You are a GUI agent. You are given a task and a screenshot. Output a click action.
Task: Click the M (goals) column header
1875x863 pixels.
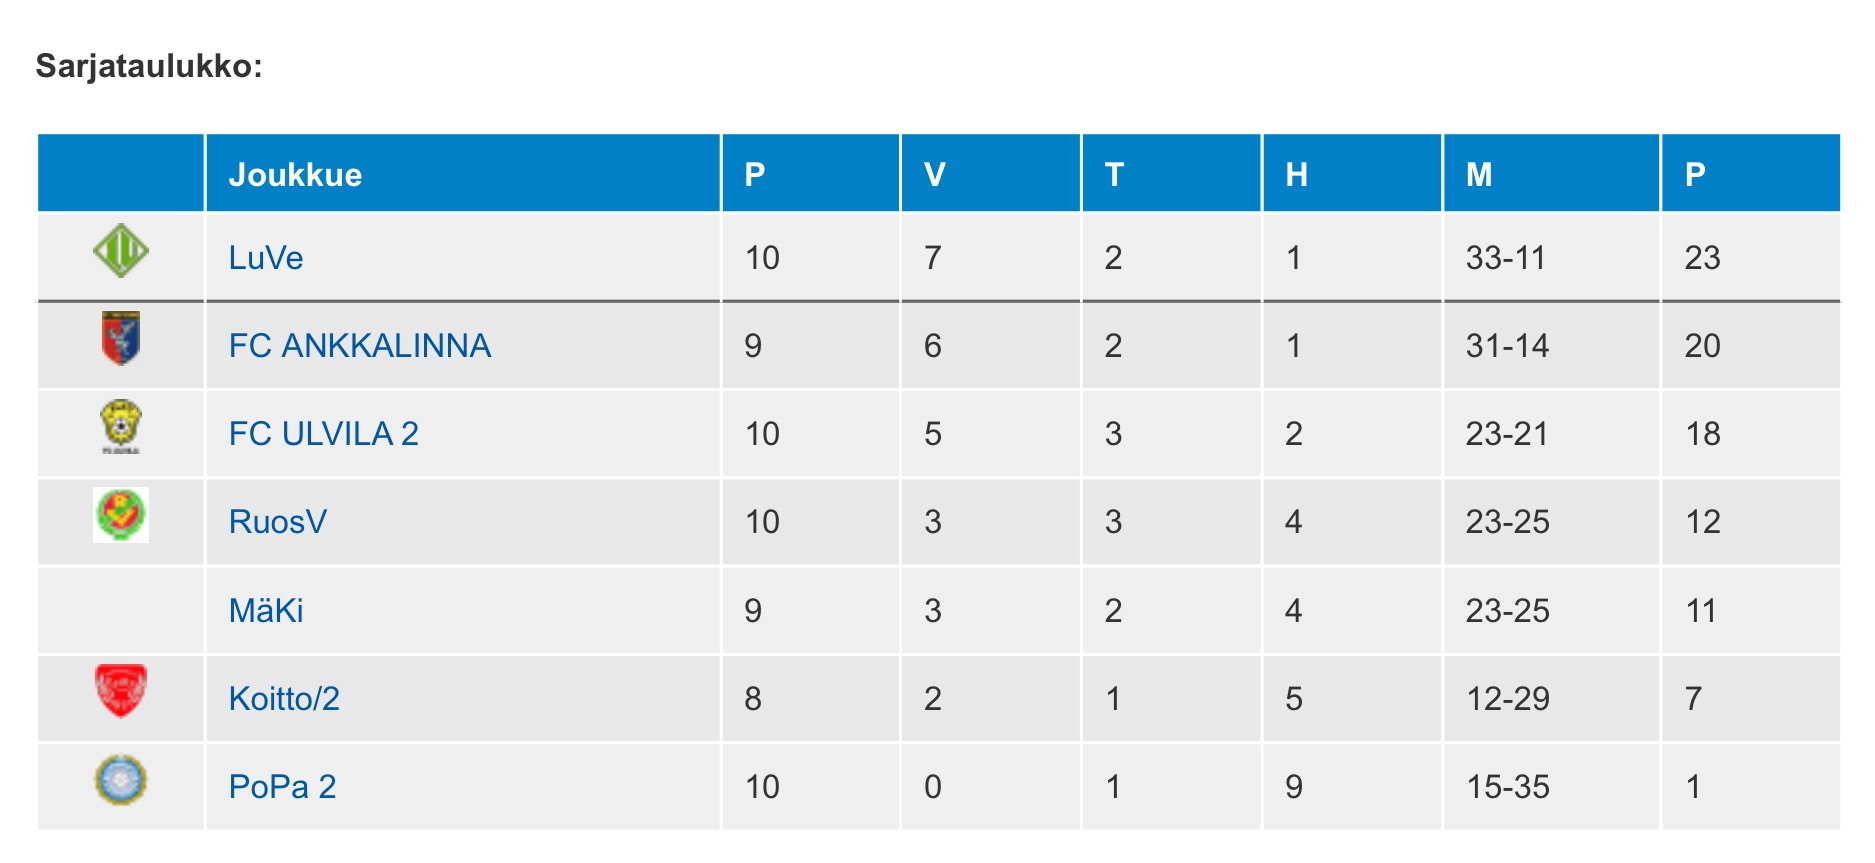tap(1479, 175)
